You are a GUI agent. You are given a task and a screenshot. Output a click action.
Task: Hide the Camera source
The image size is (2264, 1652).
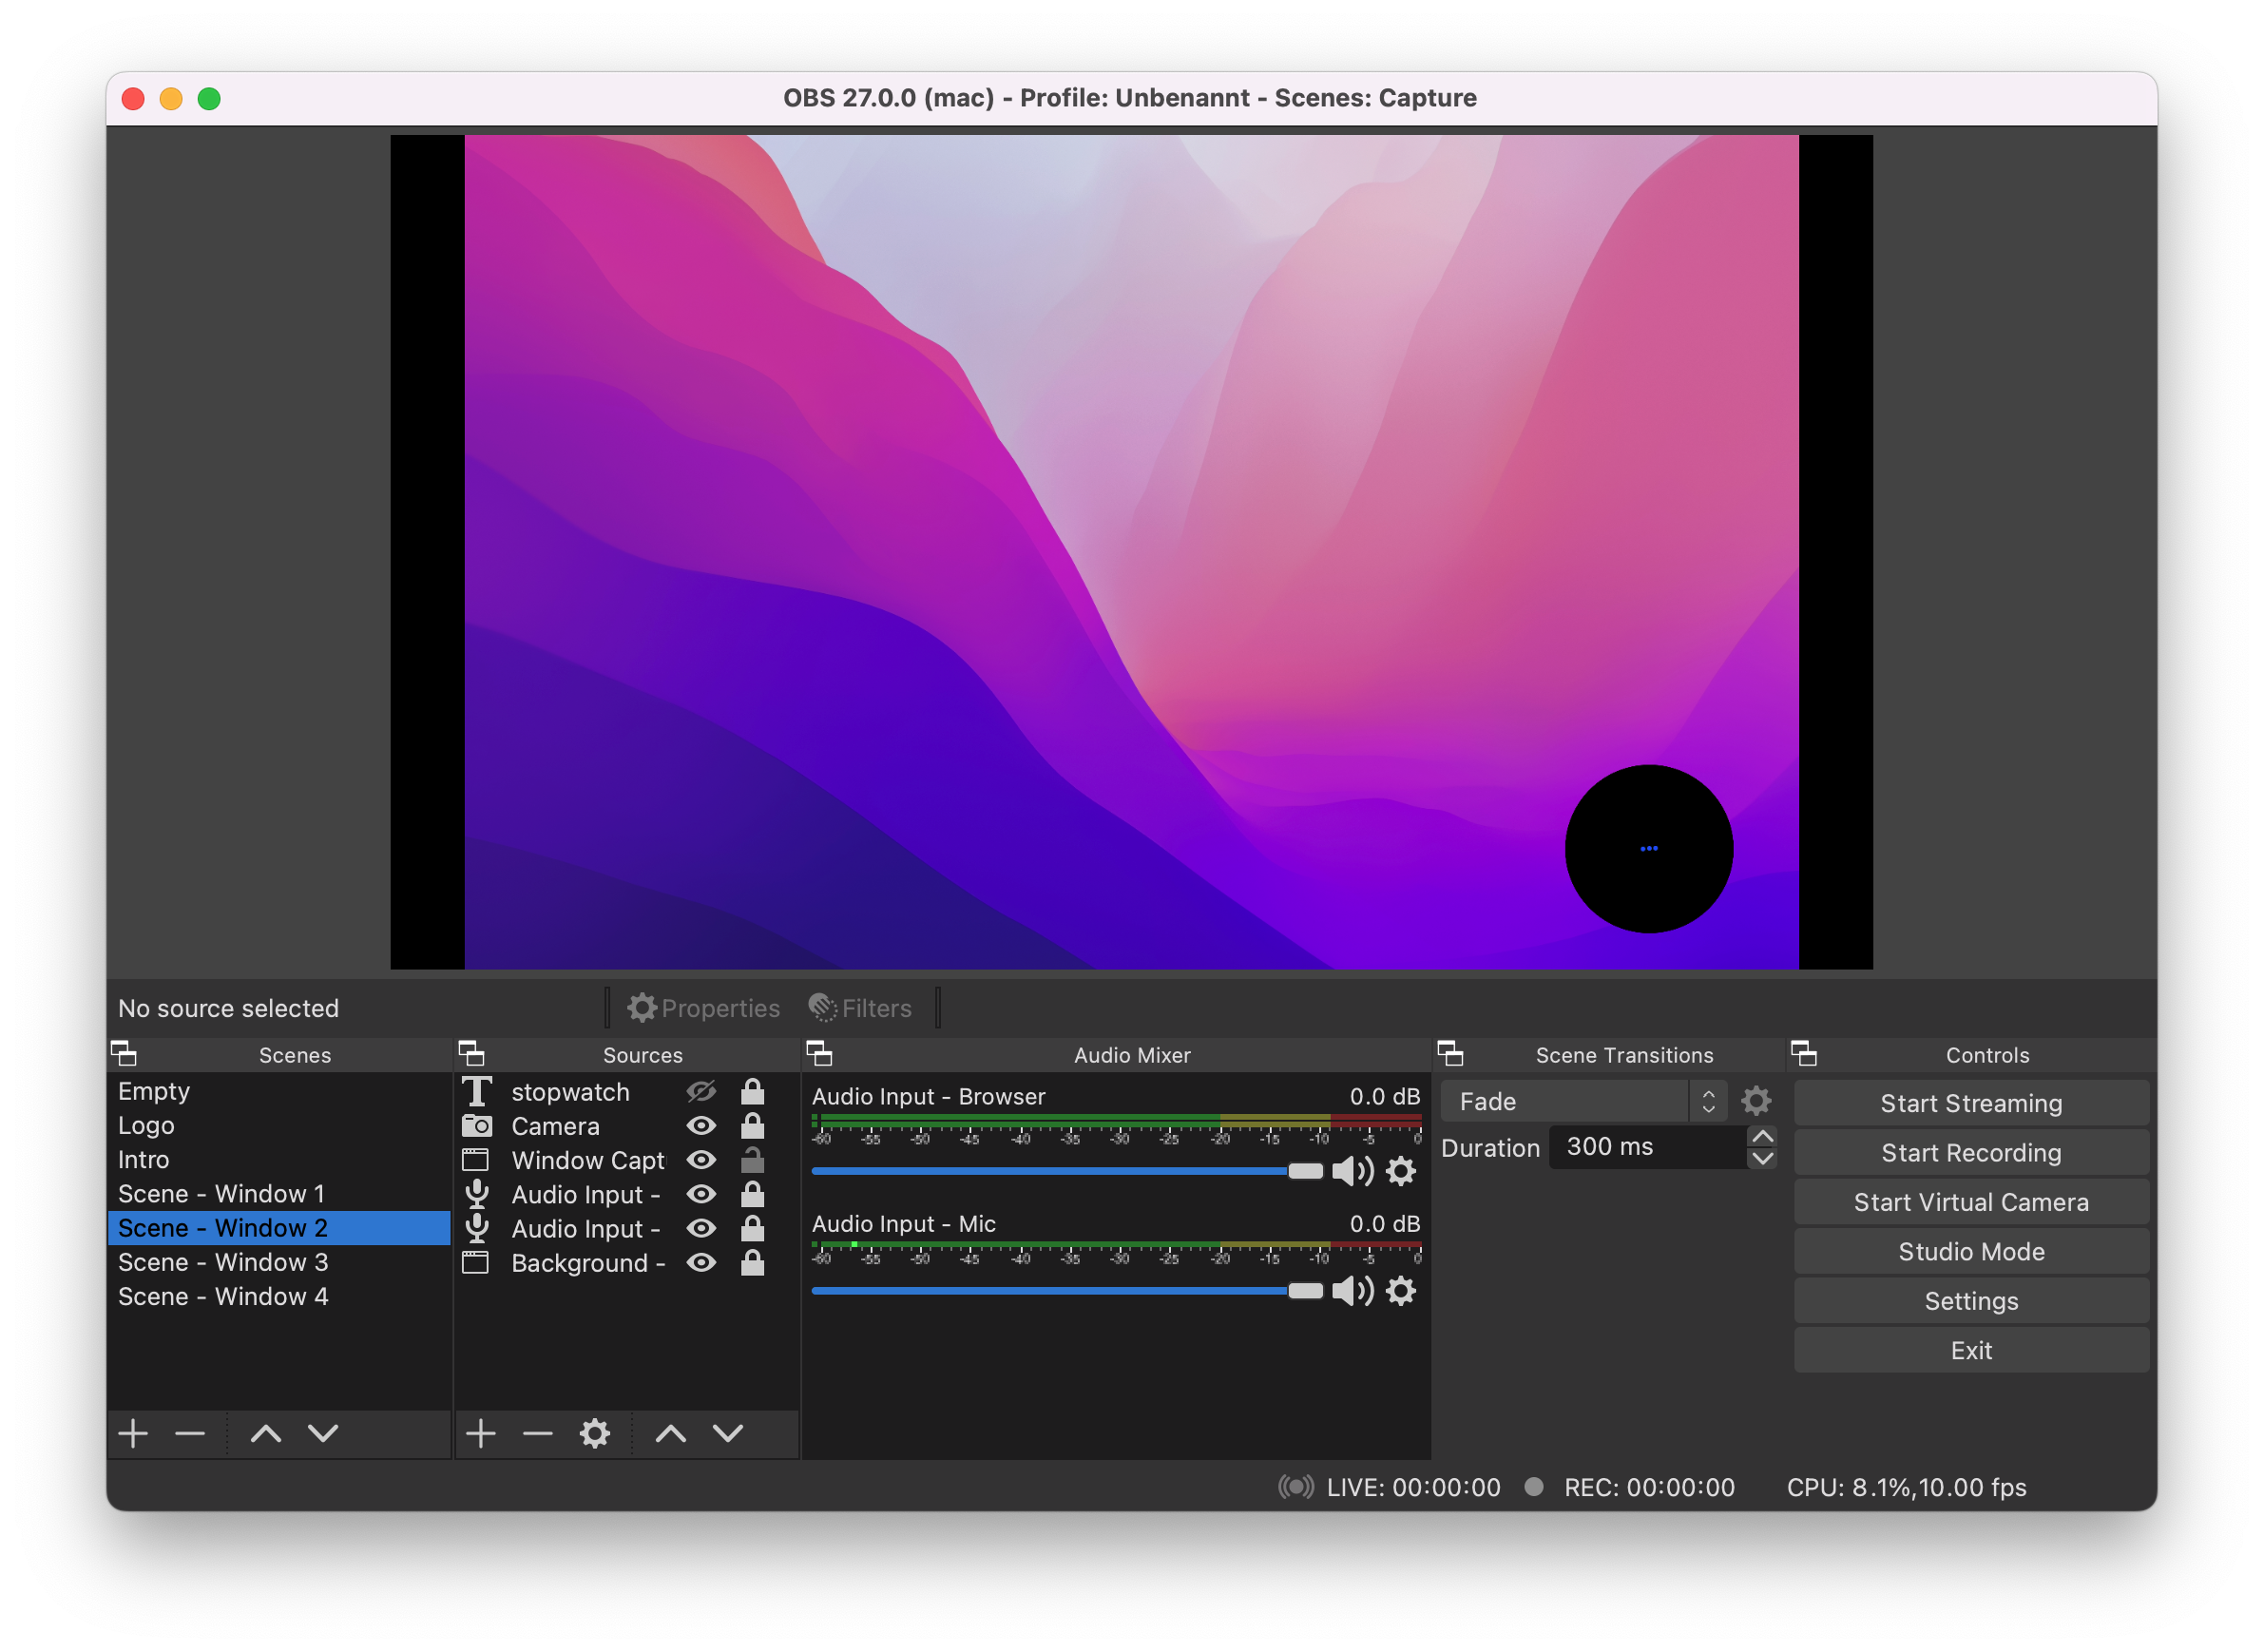pyautogui.click(x=701, y=1125)
